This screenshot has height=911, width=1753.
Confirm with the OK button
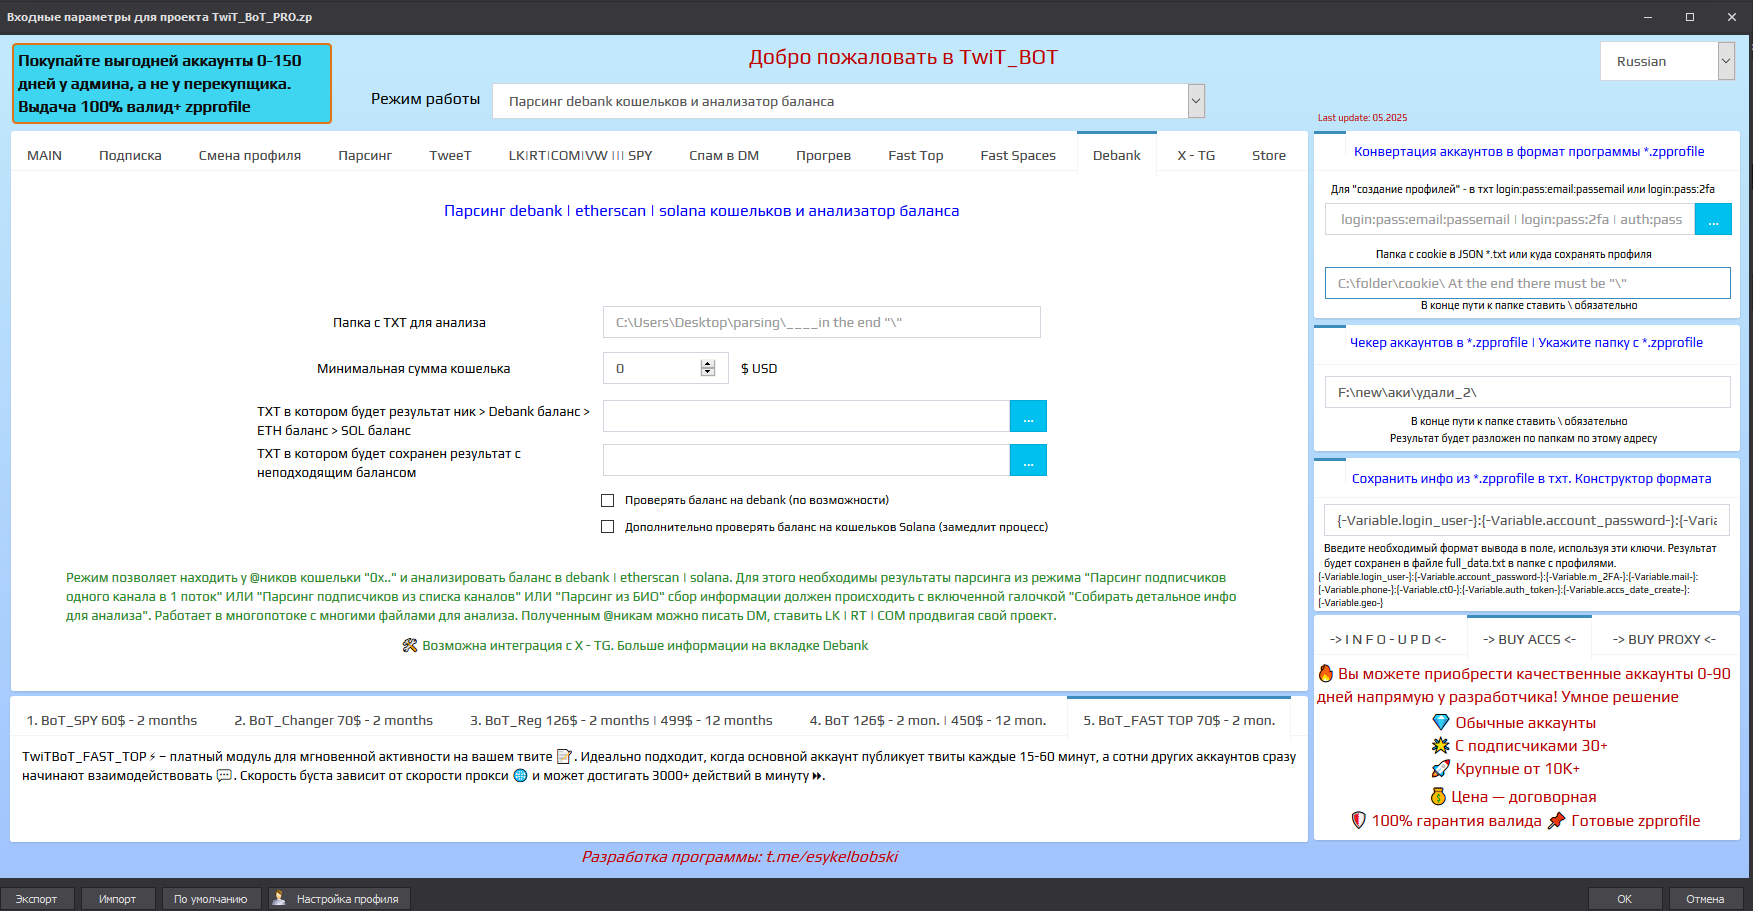click(x=1625, y=899)
